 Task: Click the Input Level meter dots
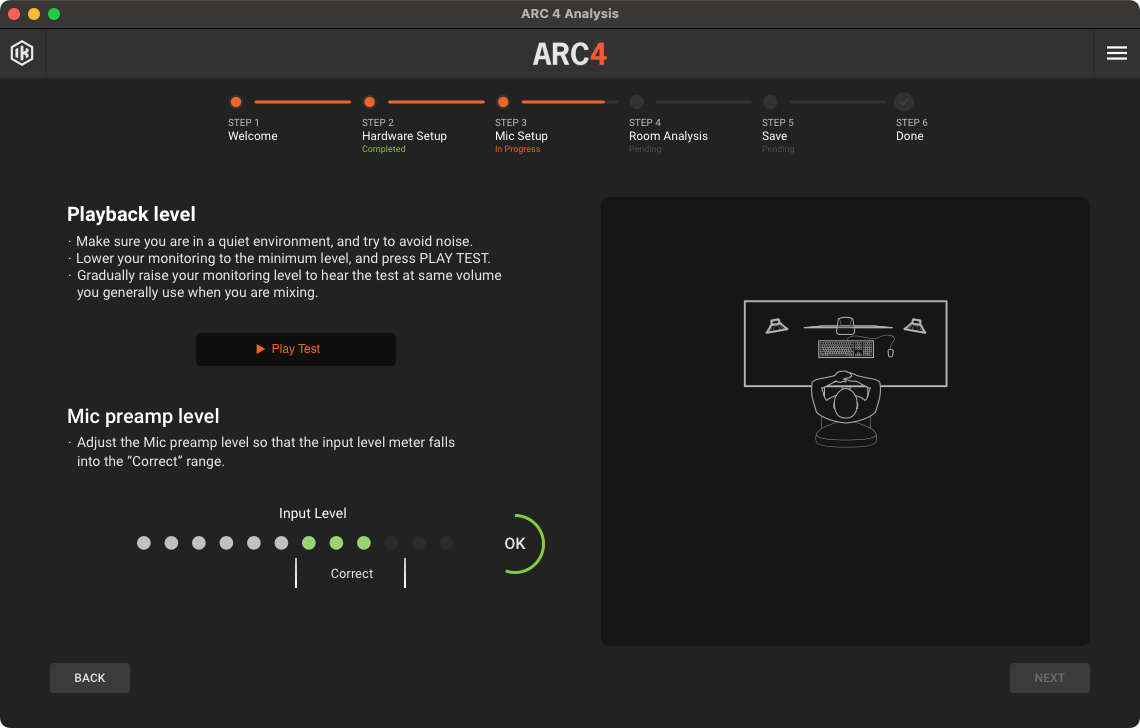(295, 543)
